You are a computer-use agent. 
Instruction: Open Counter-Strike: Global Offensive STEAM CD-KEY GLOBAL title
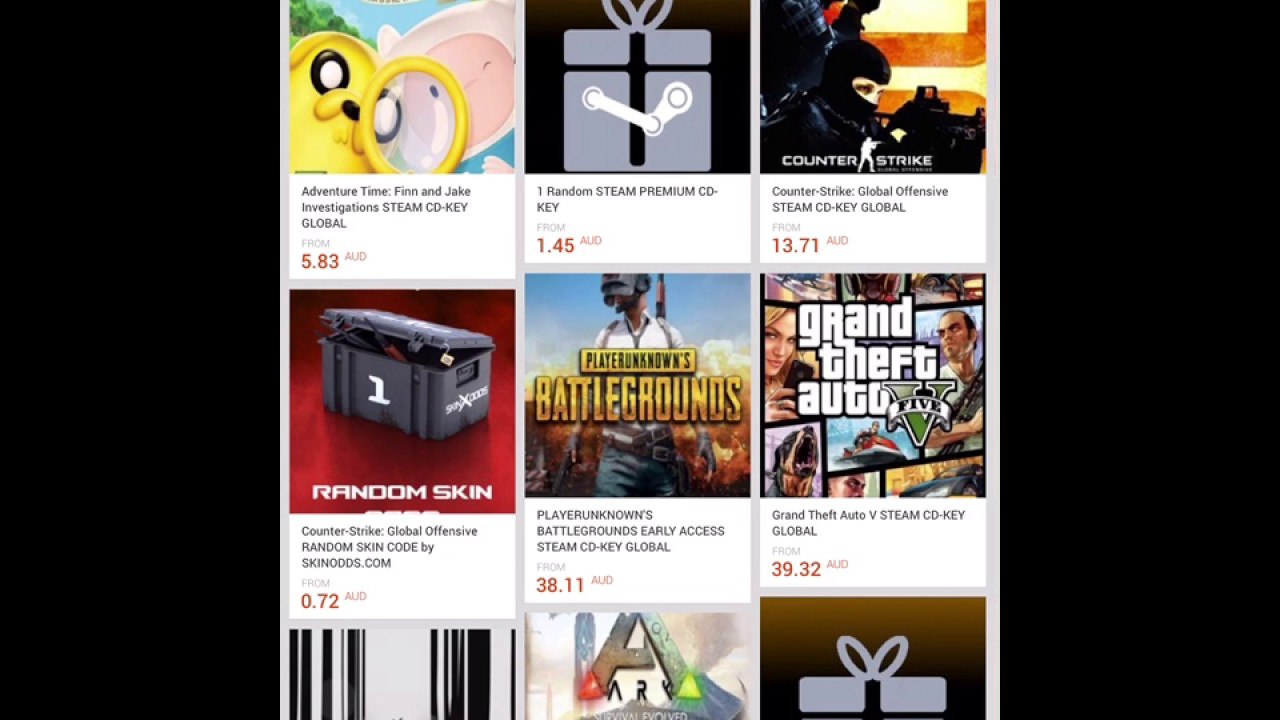860,199
